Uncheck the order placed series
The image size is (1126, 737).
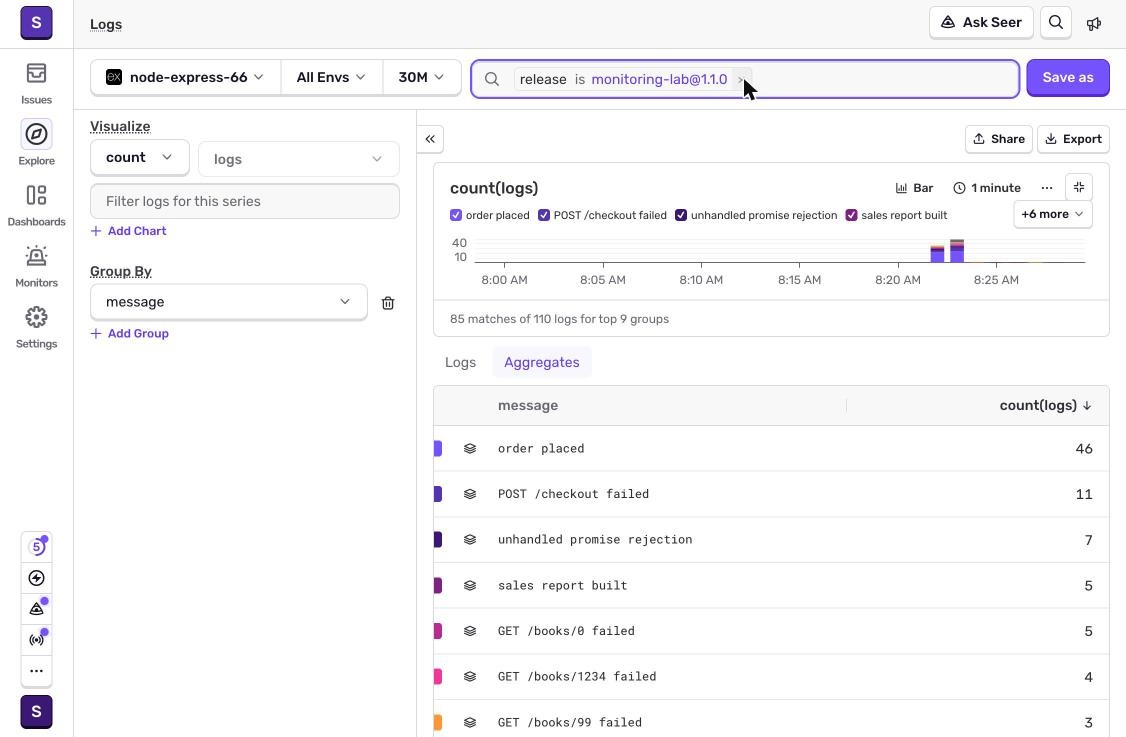455,215
